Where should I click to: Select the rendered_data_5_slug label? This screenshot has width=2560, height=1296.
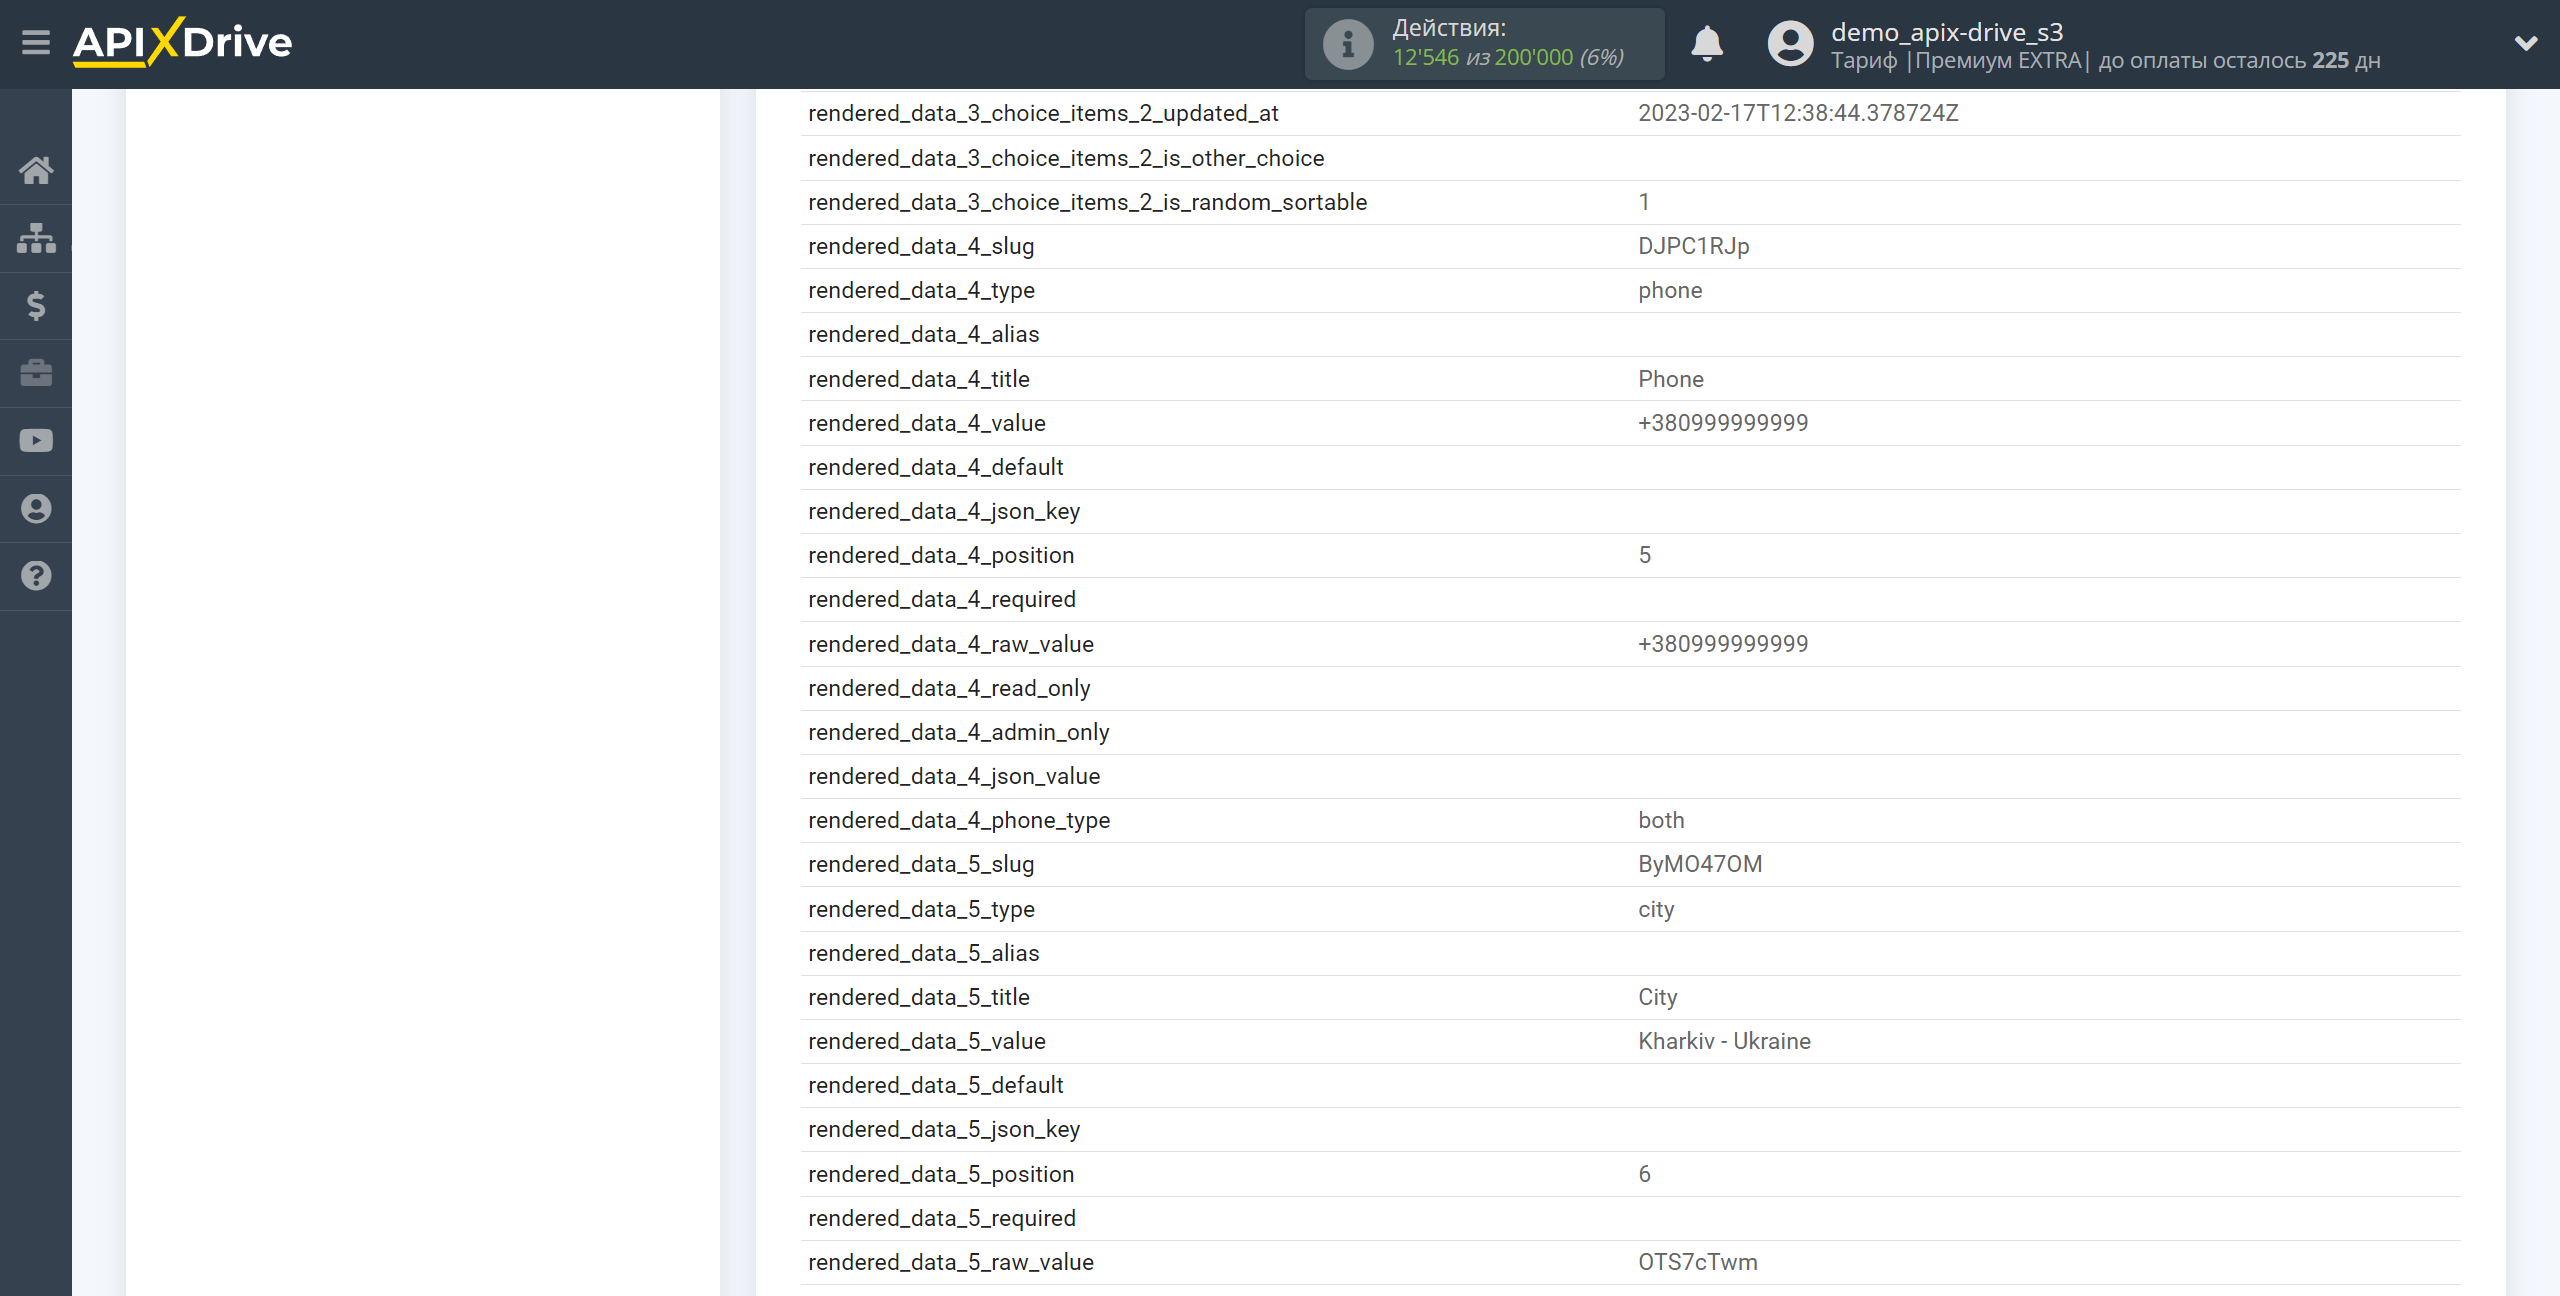(921, 864)
